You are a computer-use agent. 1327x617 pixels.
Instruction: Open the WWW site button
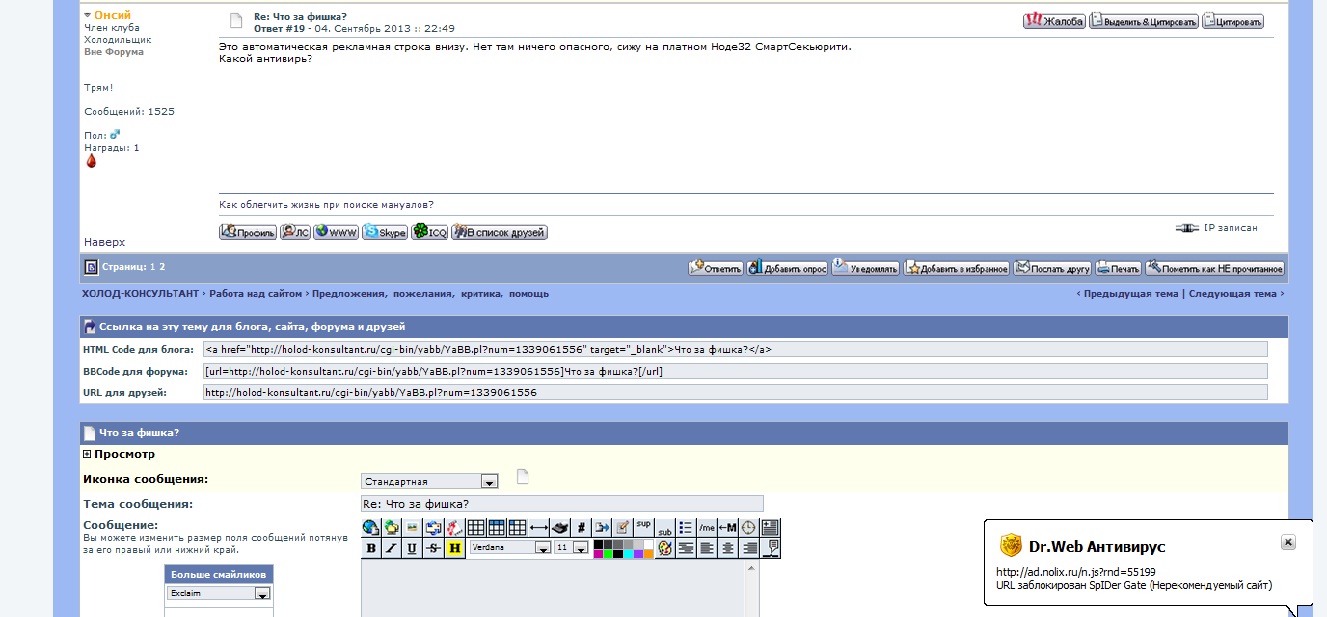tap(336, 232)
